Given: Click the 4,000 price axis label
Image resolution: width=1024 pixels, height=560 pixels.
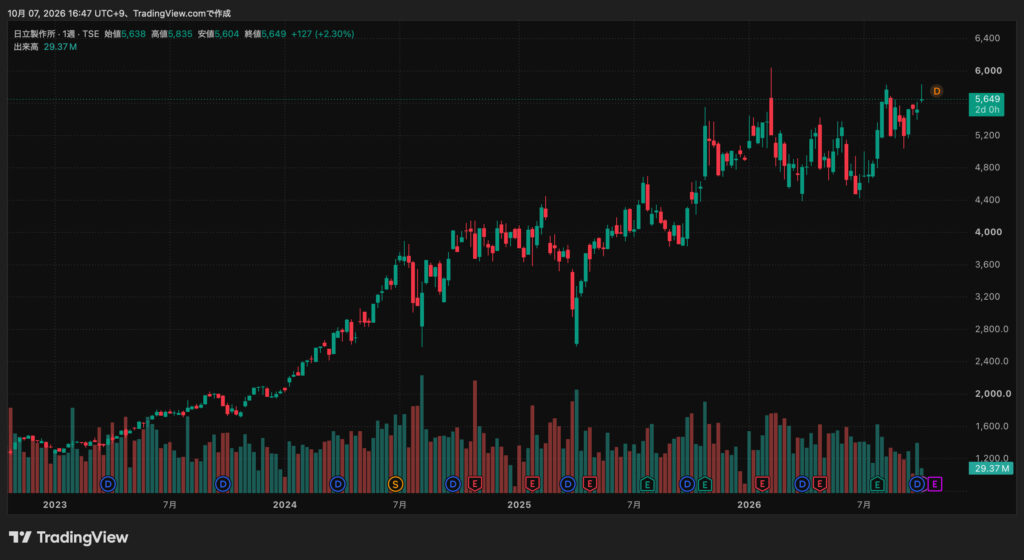Looking at the screenshot, I should pyautogui.click(x=988, y=232).
